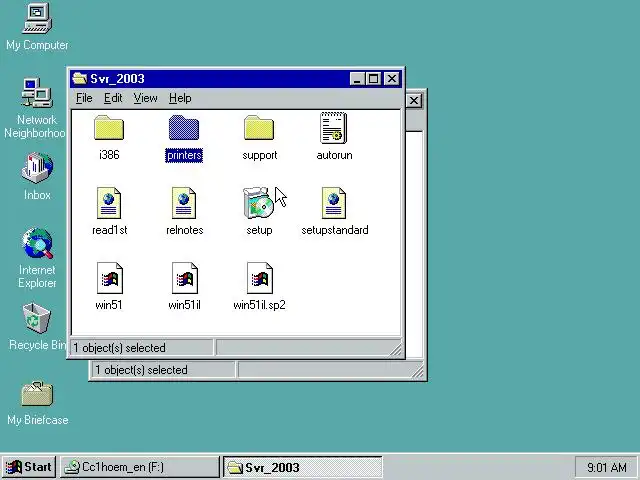
Task: Select the Network Neighborhood desktop icon
Action: click(37, 93)
